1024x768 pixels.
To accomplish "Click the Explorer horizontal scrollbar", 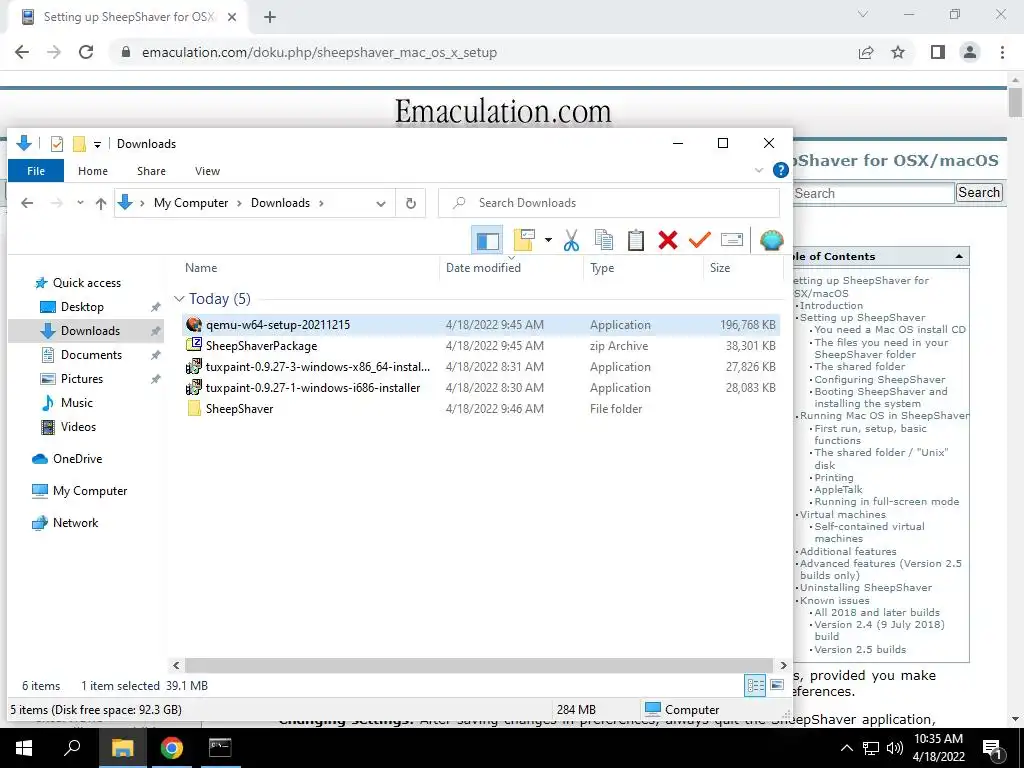I will [x=479, y=665].
